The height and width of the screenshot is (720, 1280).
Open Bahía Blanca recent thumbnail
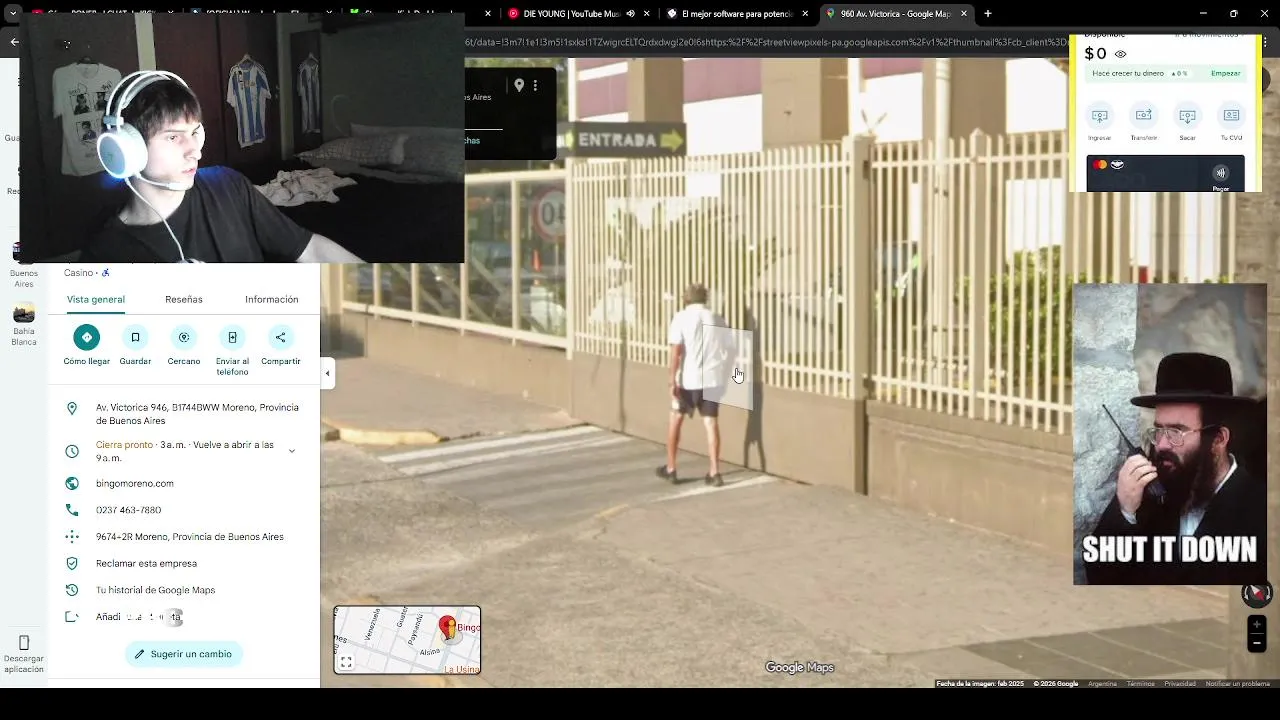click(x=24, y=314)
